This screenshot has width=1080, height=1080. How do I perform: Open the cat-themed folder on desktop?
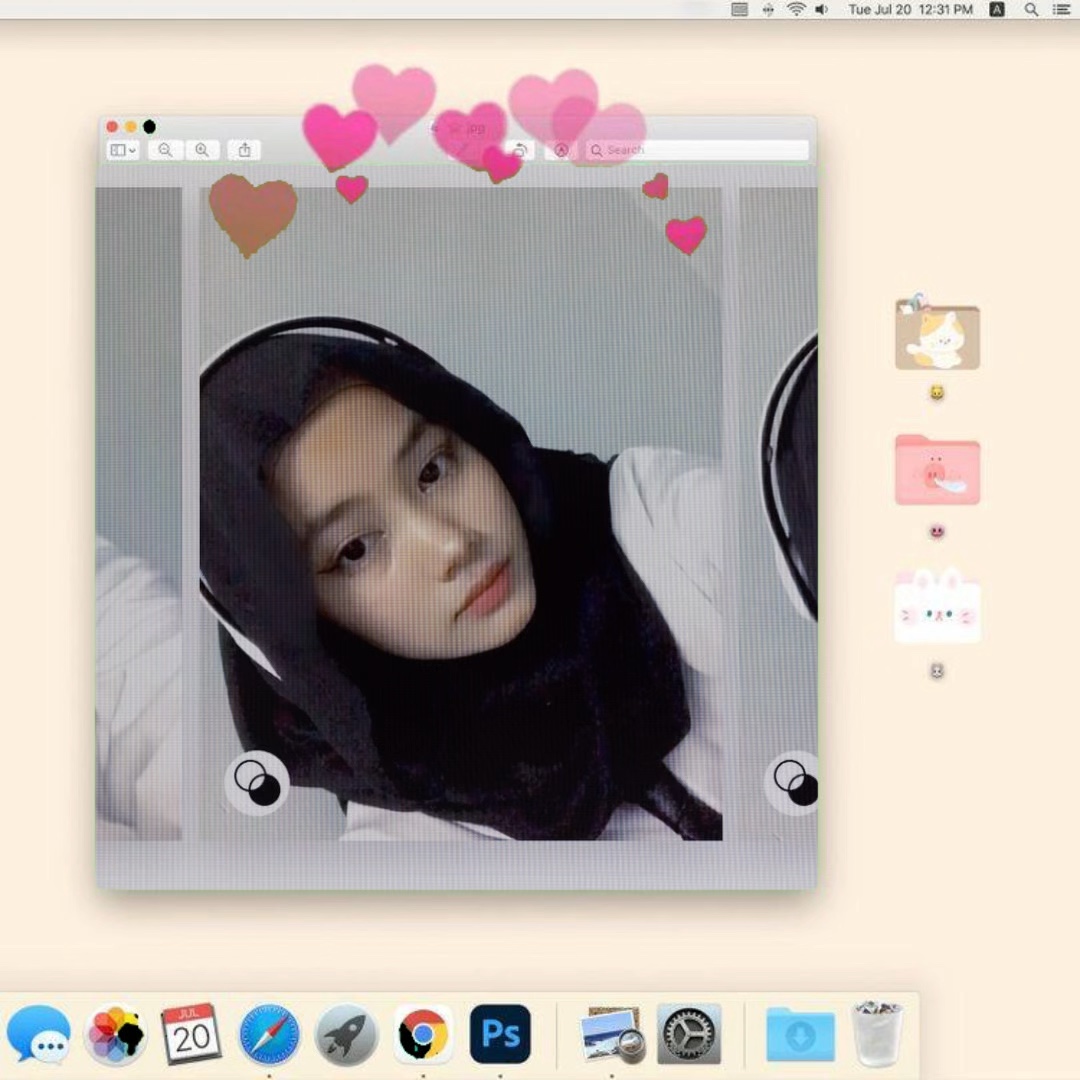coord(937,335)
